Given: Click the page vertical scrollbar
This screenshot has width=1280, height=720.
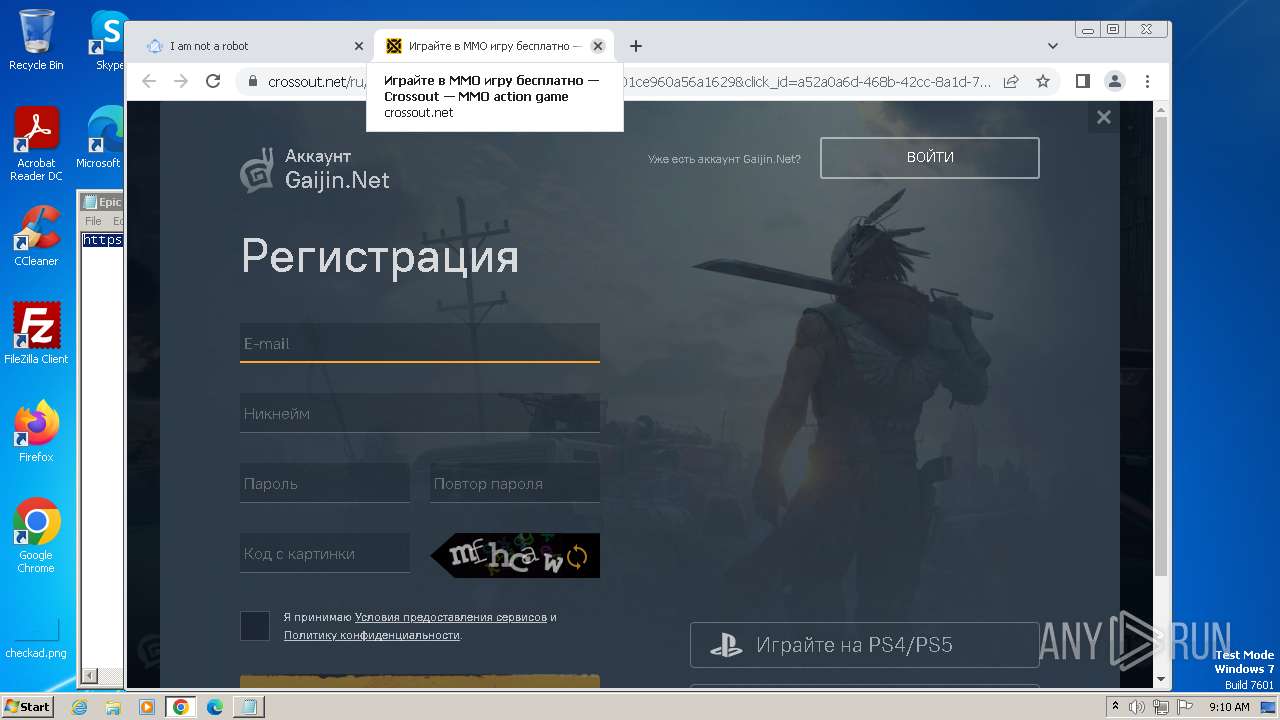Looking at the screenshot, I should [1161, 345].
